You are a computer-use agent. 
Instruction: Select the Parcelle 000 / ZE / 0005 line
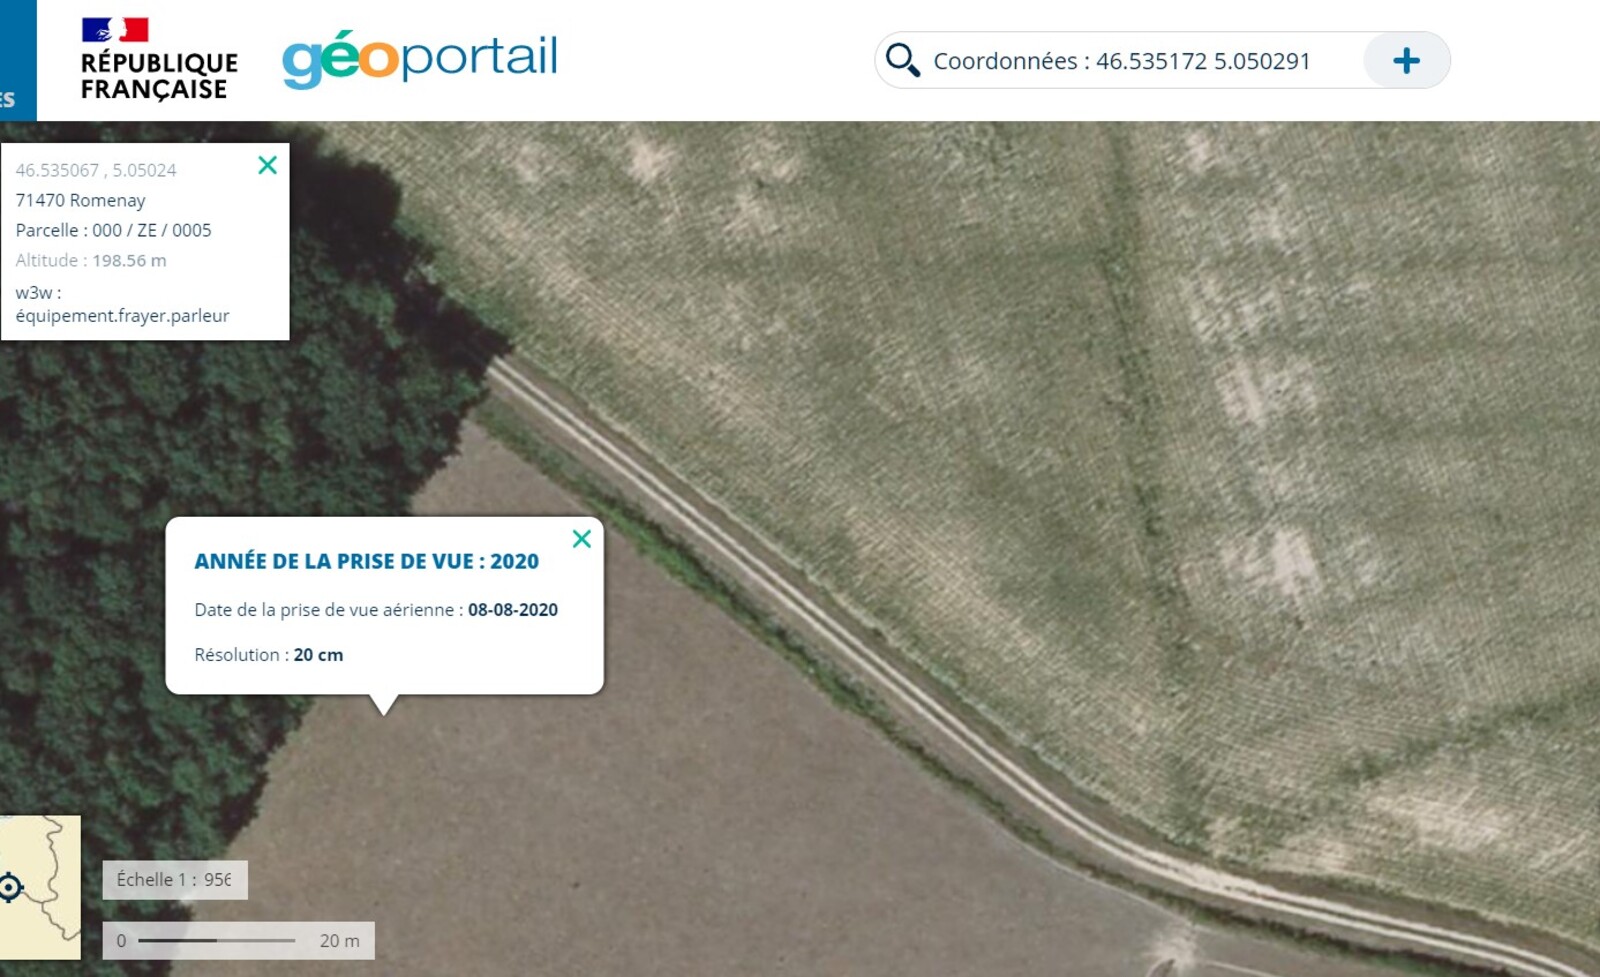(x=113, y=230)
